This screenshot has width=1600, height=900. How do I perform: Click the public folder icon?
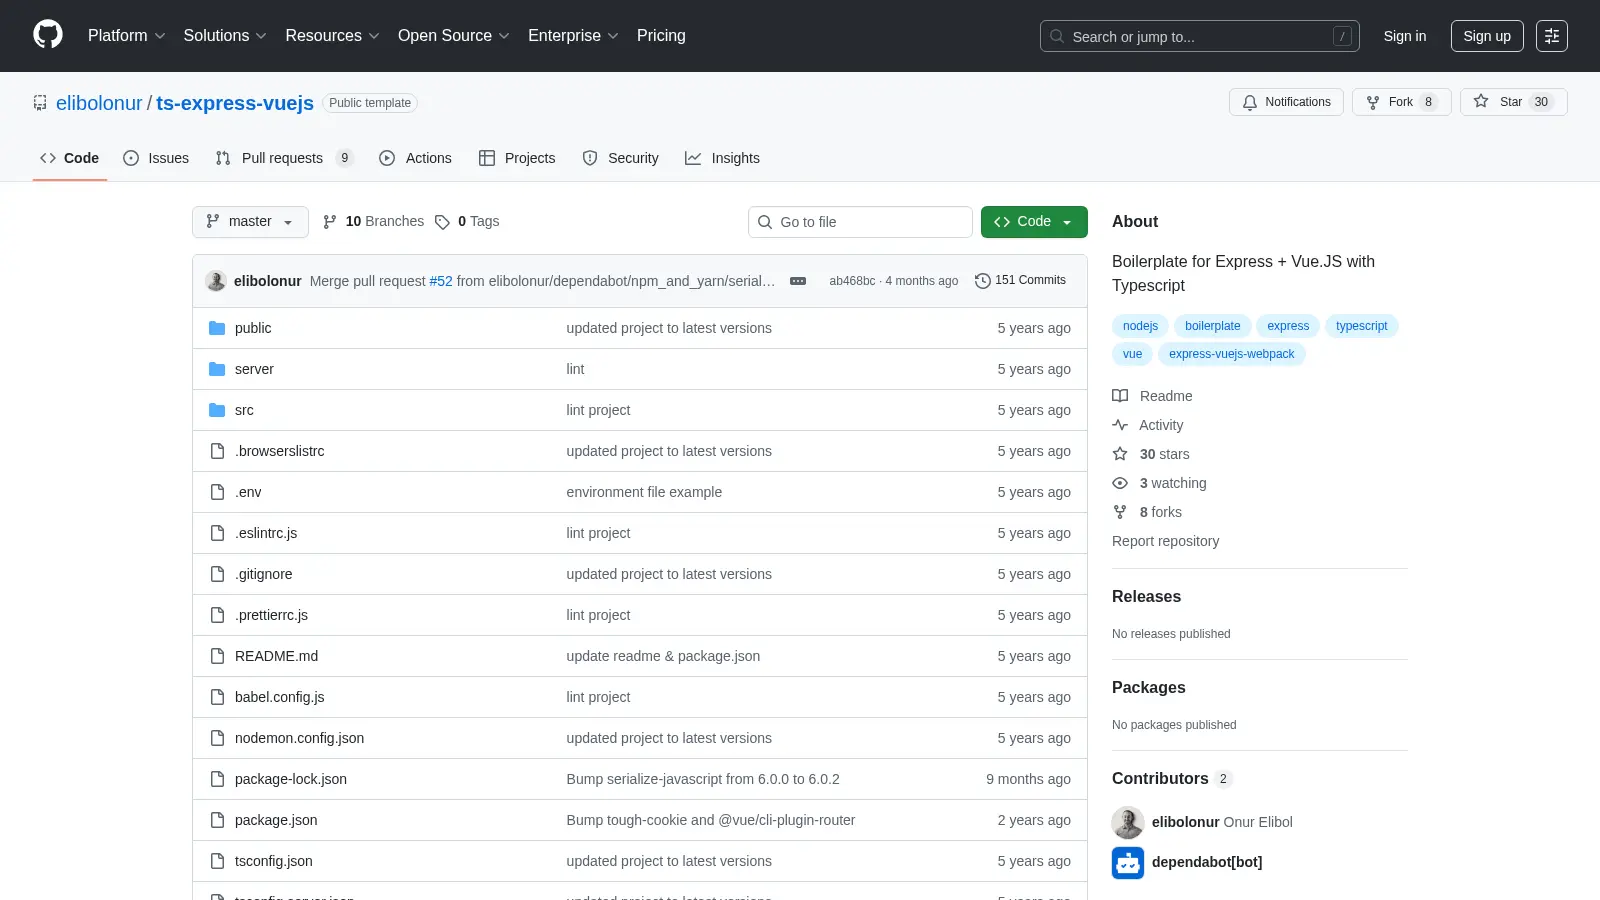[217, 328]
